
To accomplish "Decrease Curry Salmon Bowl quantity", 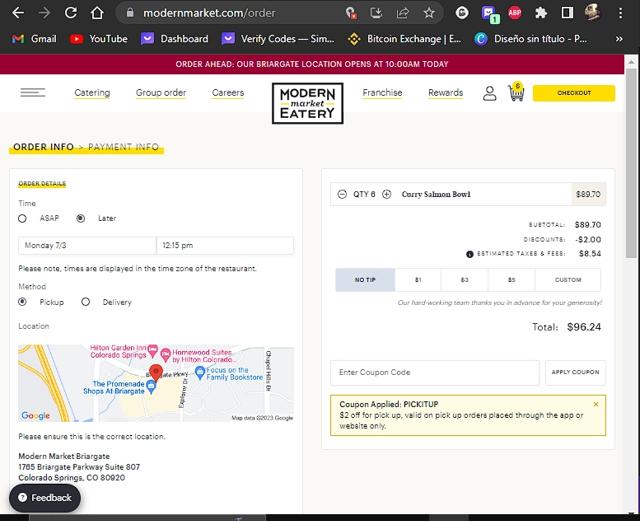I will click(342, 194).
